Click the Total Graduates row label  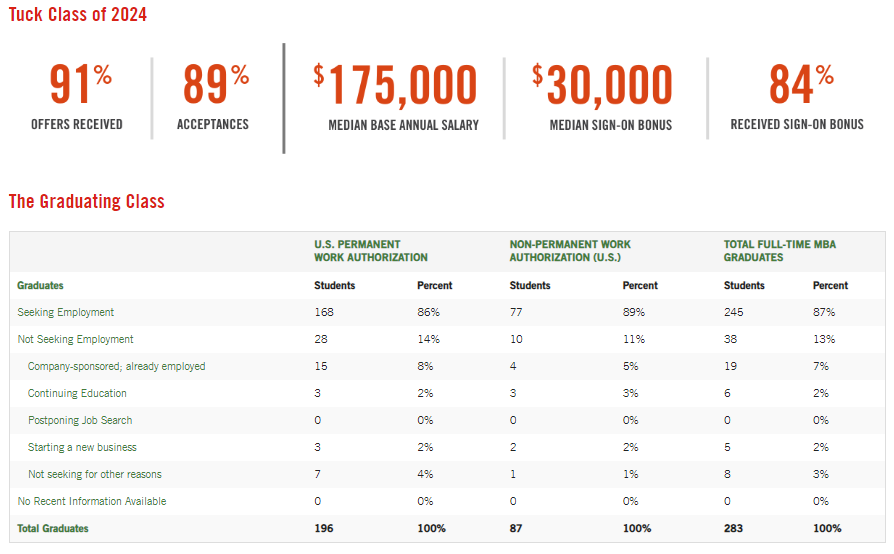(53, 528)
